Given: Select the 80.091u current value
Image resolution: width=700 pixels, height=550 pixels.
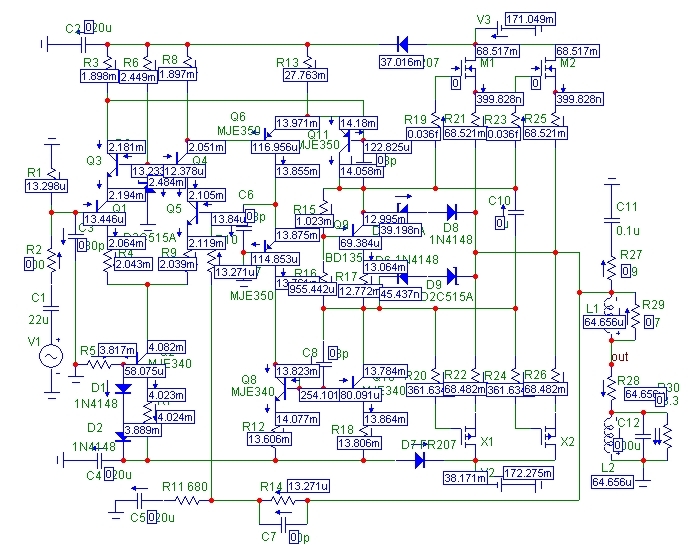Looking at the screenshot, I should (360, 395).
